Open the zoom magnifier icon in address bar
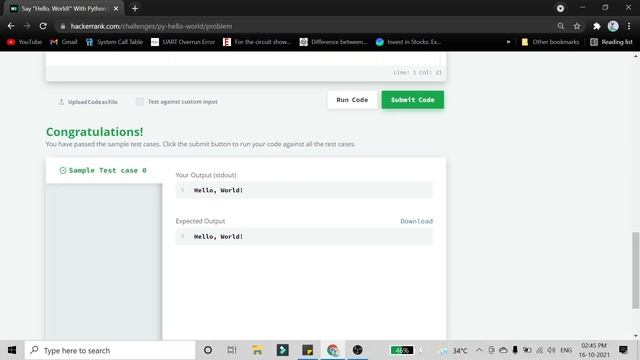 [x=561, y=26]
